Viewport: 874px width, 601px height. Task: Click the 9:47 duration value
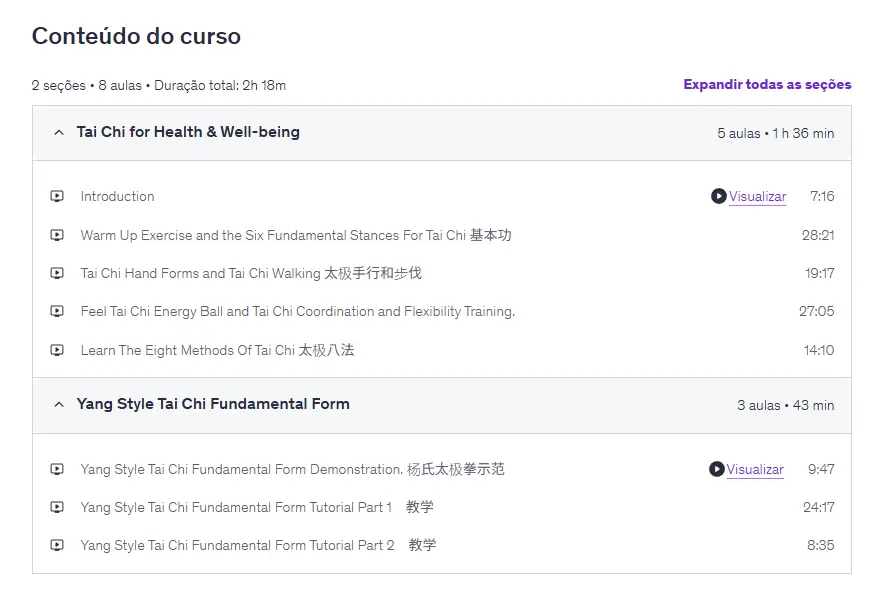click(821, 469)
